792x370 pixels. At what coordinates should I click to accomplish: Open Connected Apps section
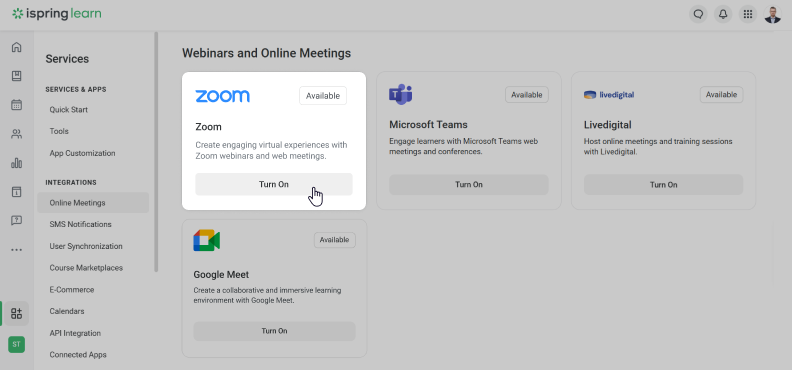(x=78, y=355)
